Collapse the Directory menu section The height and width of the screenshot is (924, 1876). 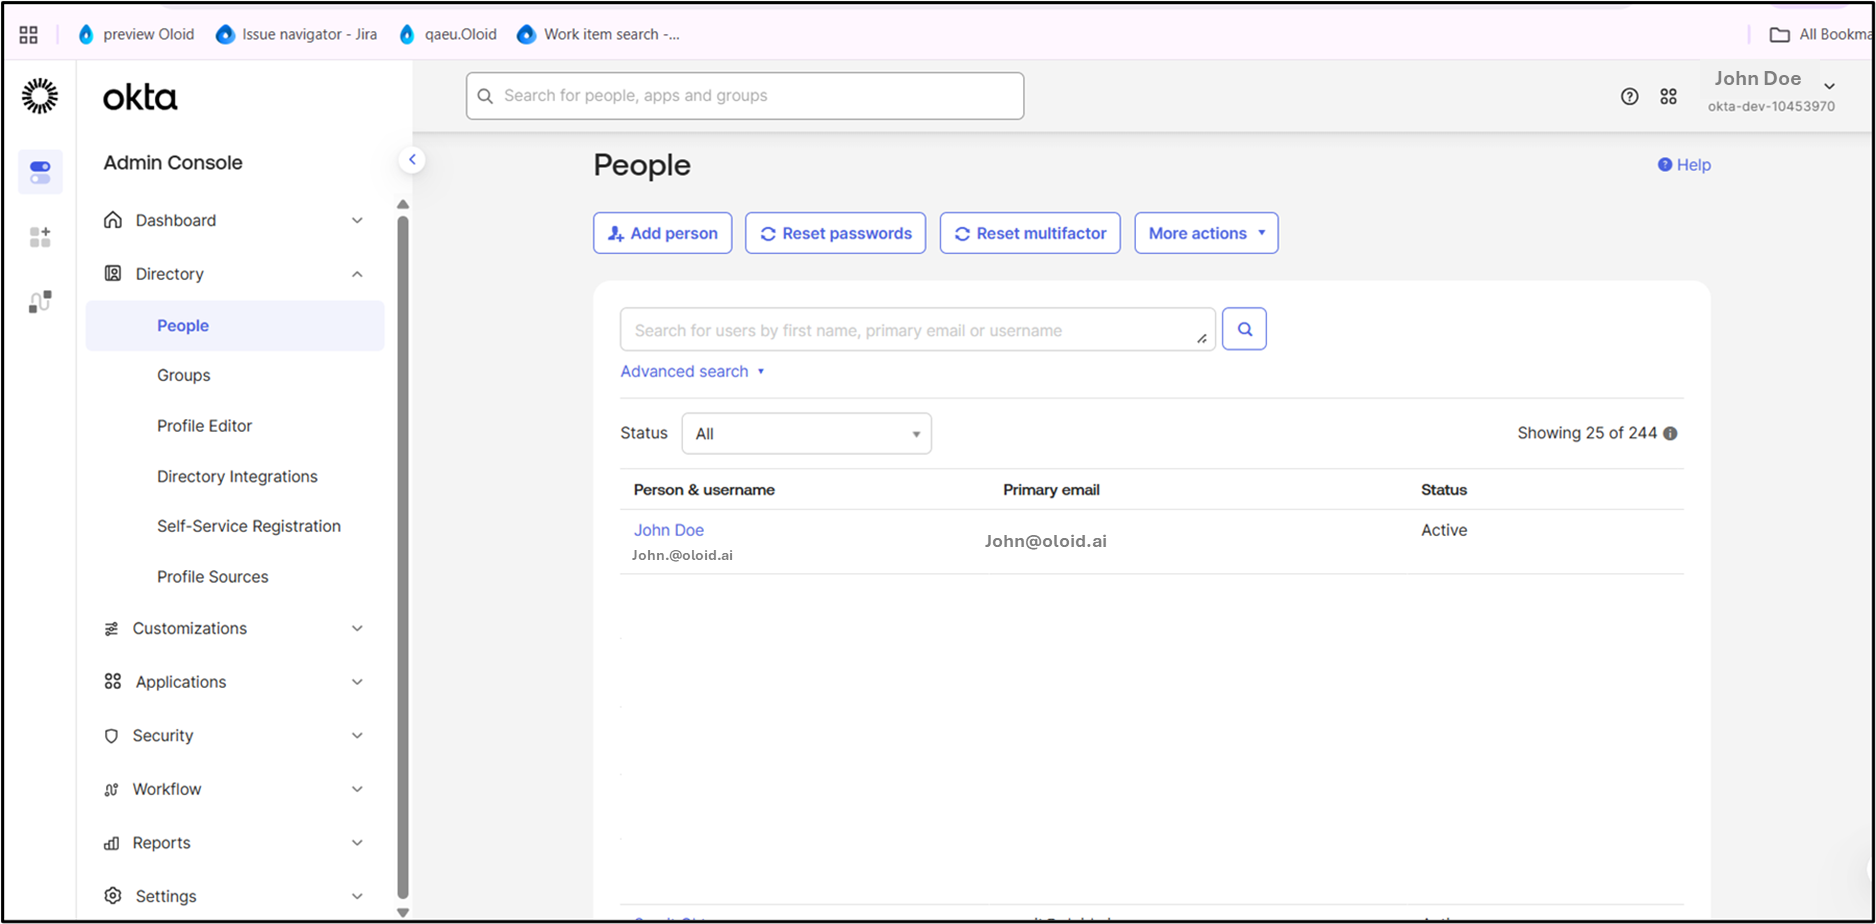[x=235, y=274]
